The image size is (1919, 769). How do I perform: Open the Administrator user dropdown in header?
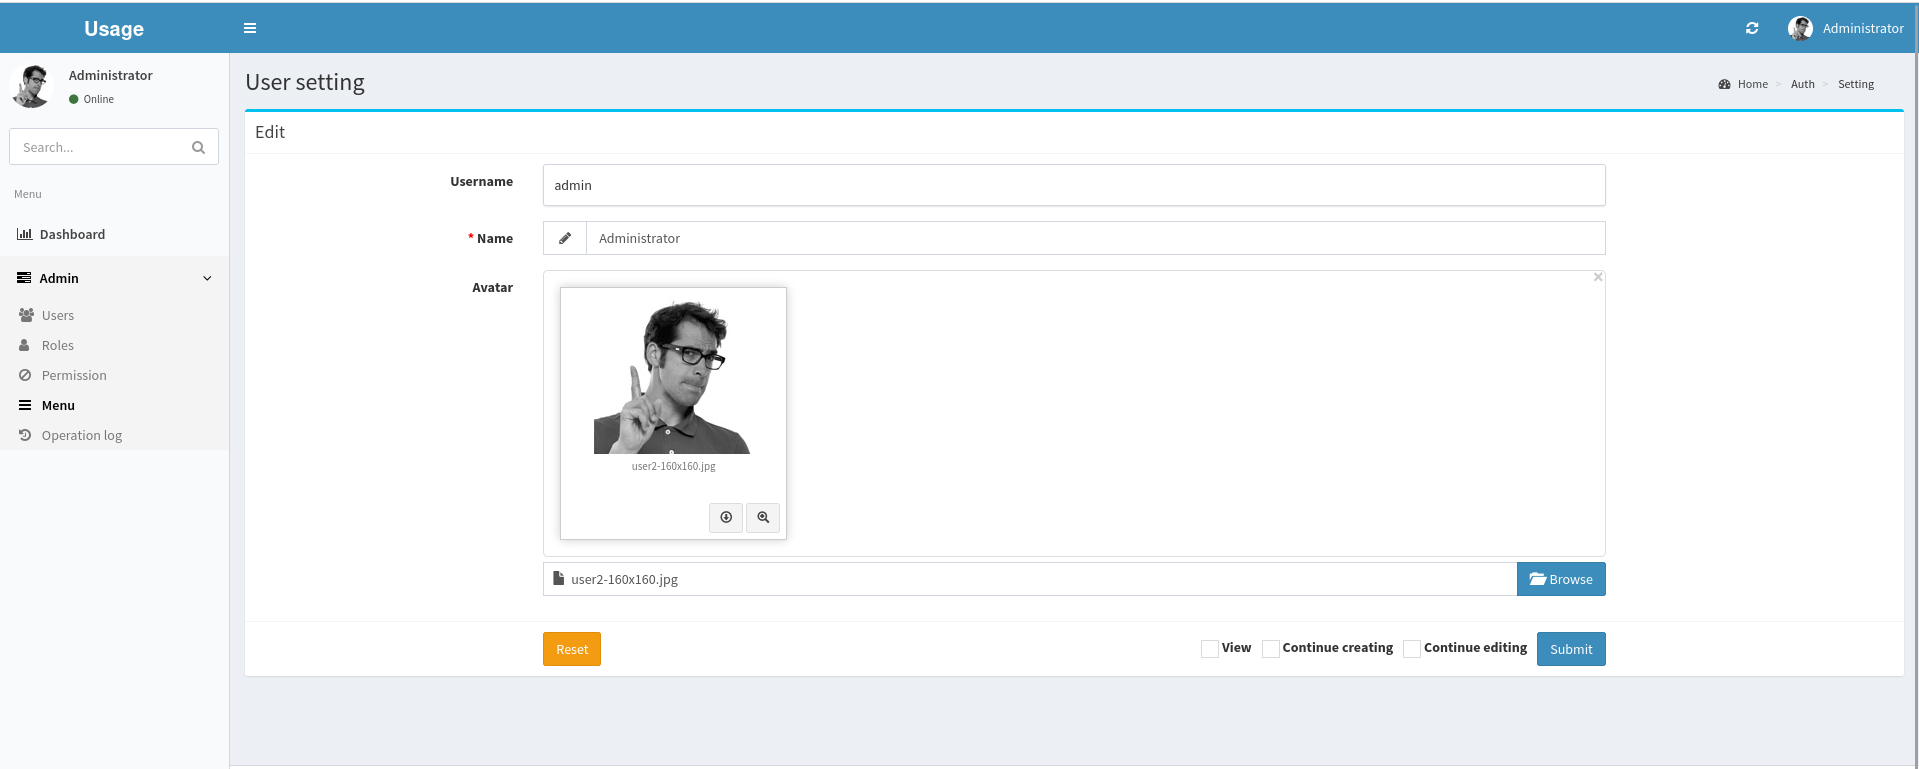(1862, 28)
